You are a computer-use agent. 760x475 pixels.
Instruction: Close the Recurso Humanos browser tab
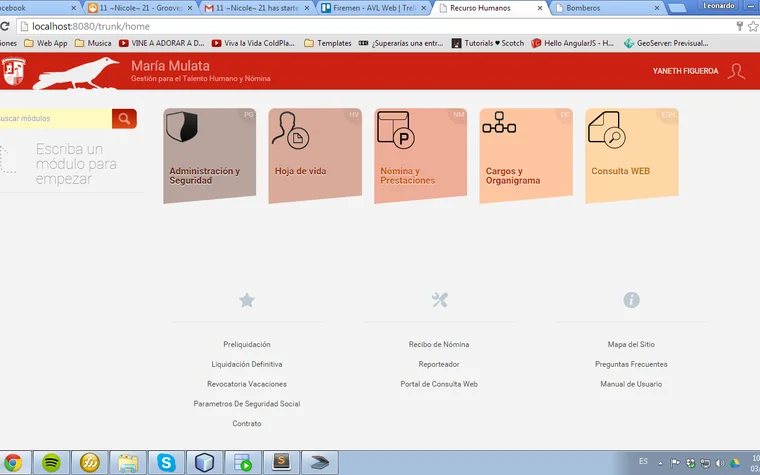(x=540, y=8)
